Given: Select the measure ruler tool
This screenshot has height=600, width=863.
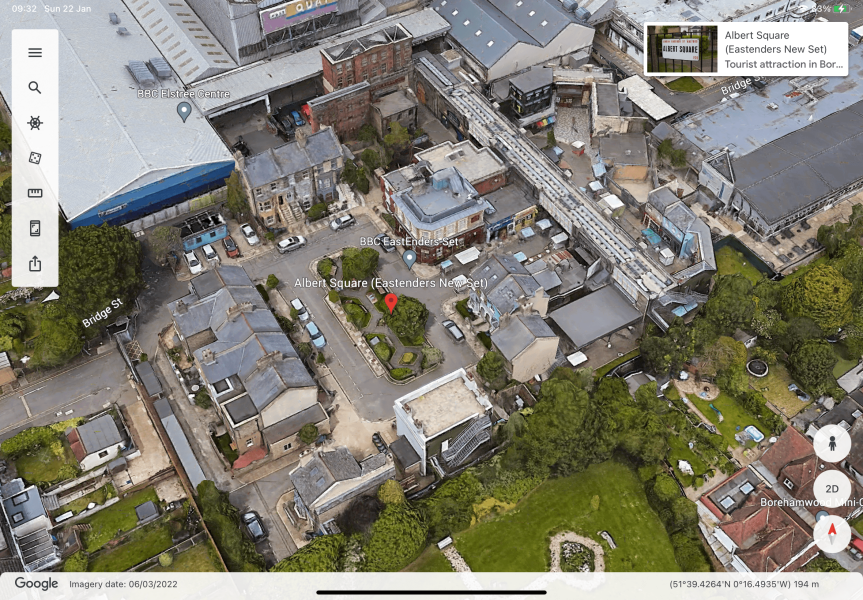Looking at the screenshot, I should point(35,193).
